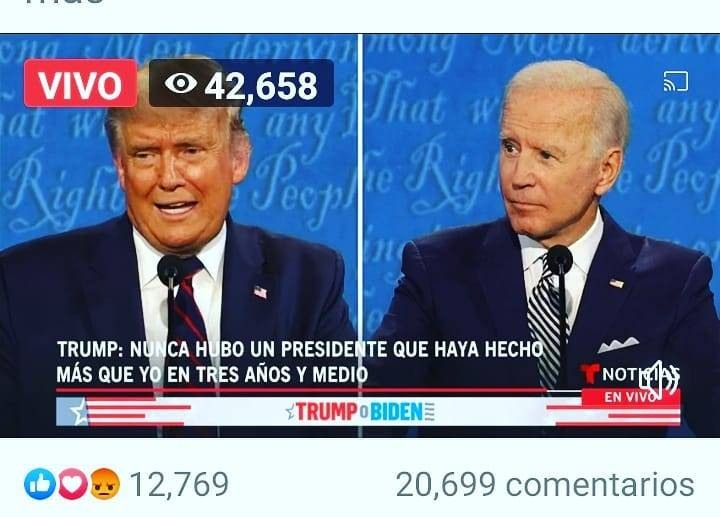Click the VIVO live badge
Image resolution: width=720 pixels, height=517 pixels.
pyautogui.click(x=80, y=83)
